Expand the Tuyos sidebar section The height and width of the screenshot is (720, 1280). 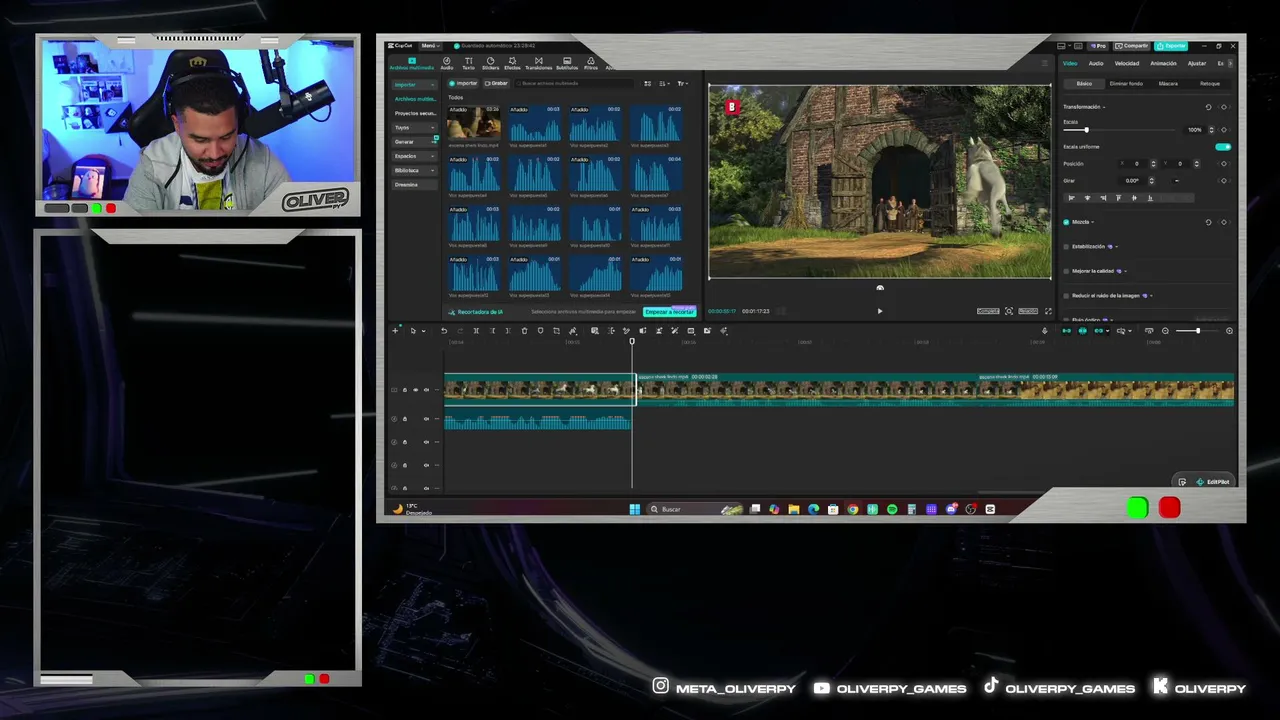pyautogui.click(x=413, y=127)
